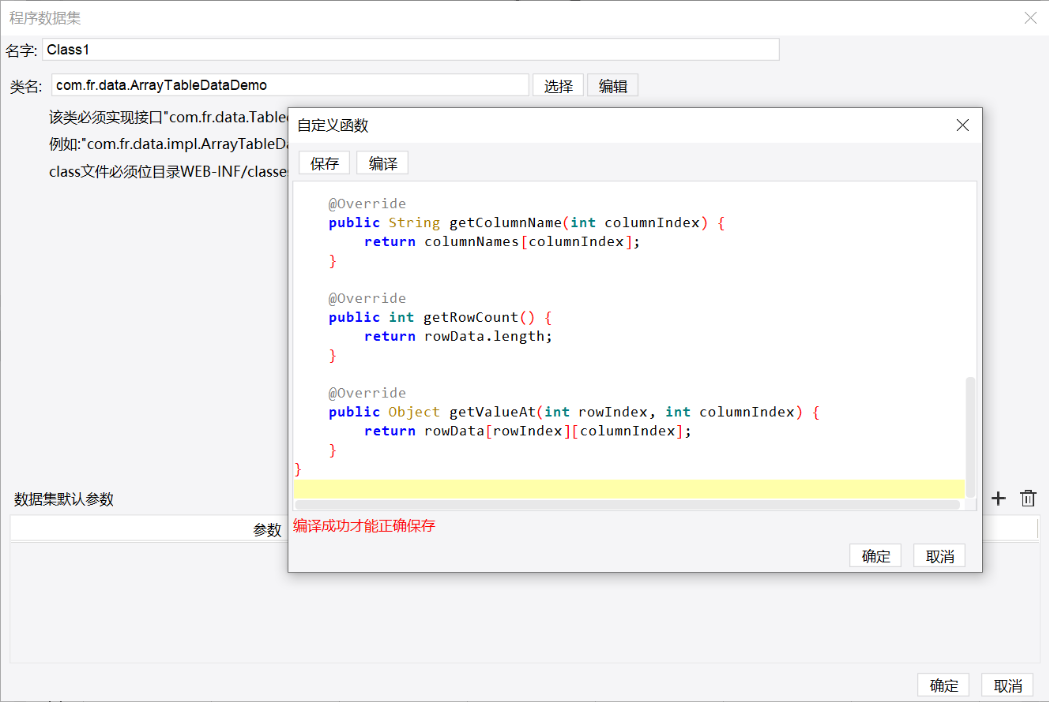Viewport: 1049px width, 702px height.
Task: Click the 参数 column header
Action: pyautogui.click(x=267, y=530)
